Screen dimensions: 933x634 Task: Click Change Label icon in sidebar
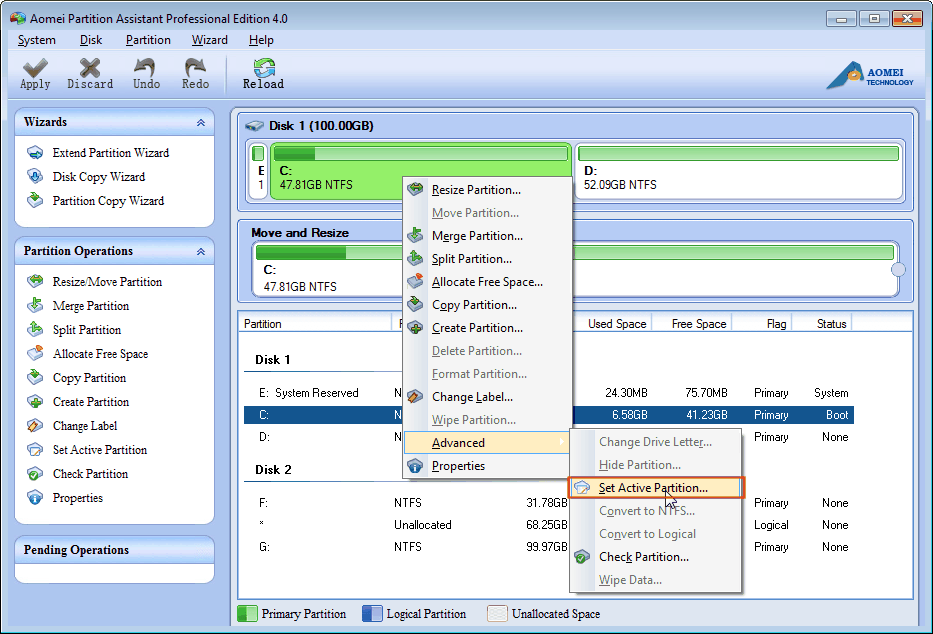click(35, 425)
